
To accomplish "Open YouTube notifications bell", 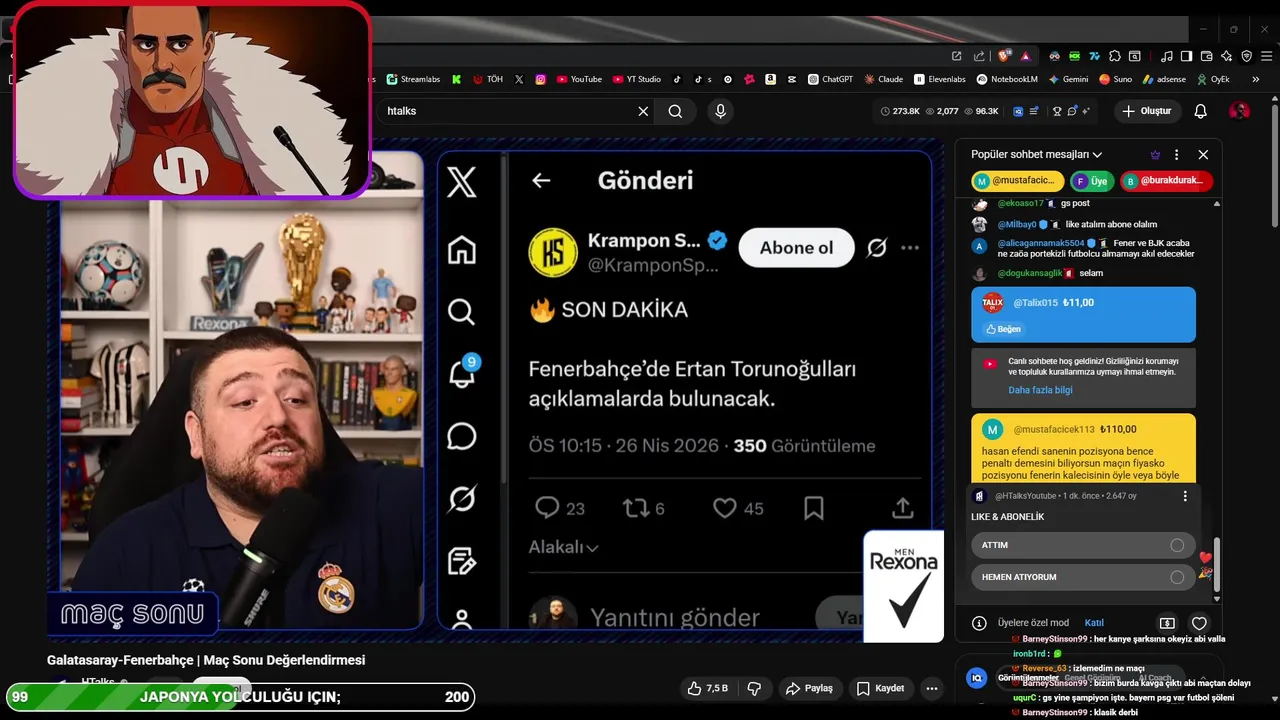I will tap(1200, 111).
